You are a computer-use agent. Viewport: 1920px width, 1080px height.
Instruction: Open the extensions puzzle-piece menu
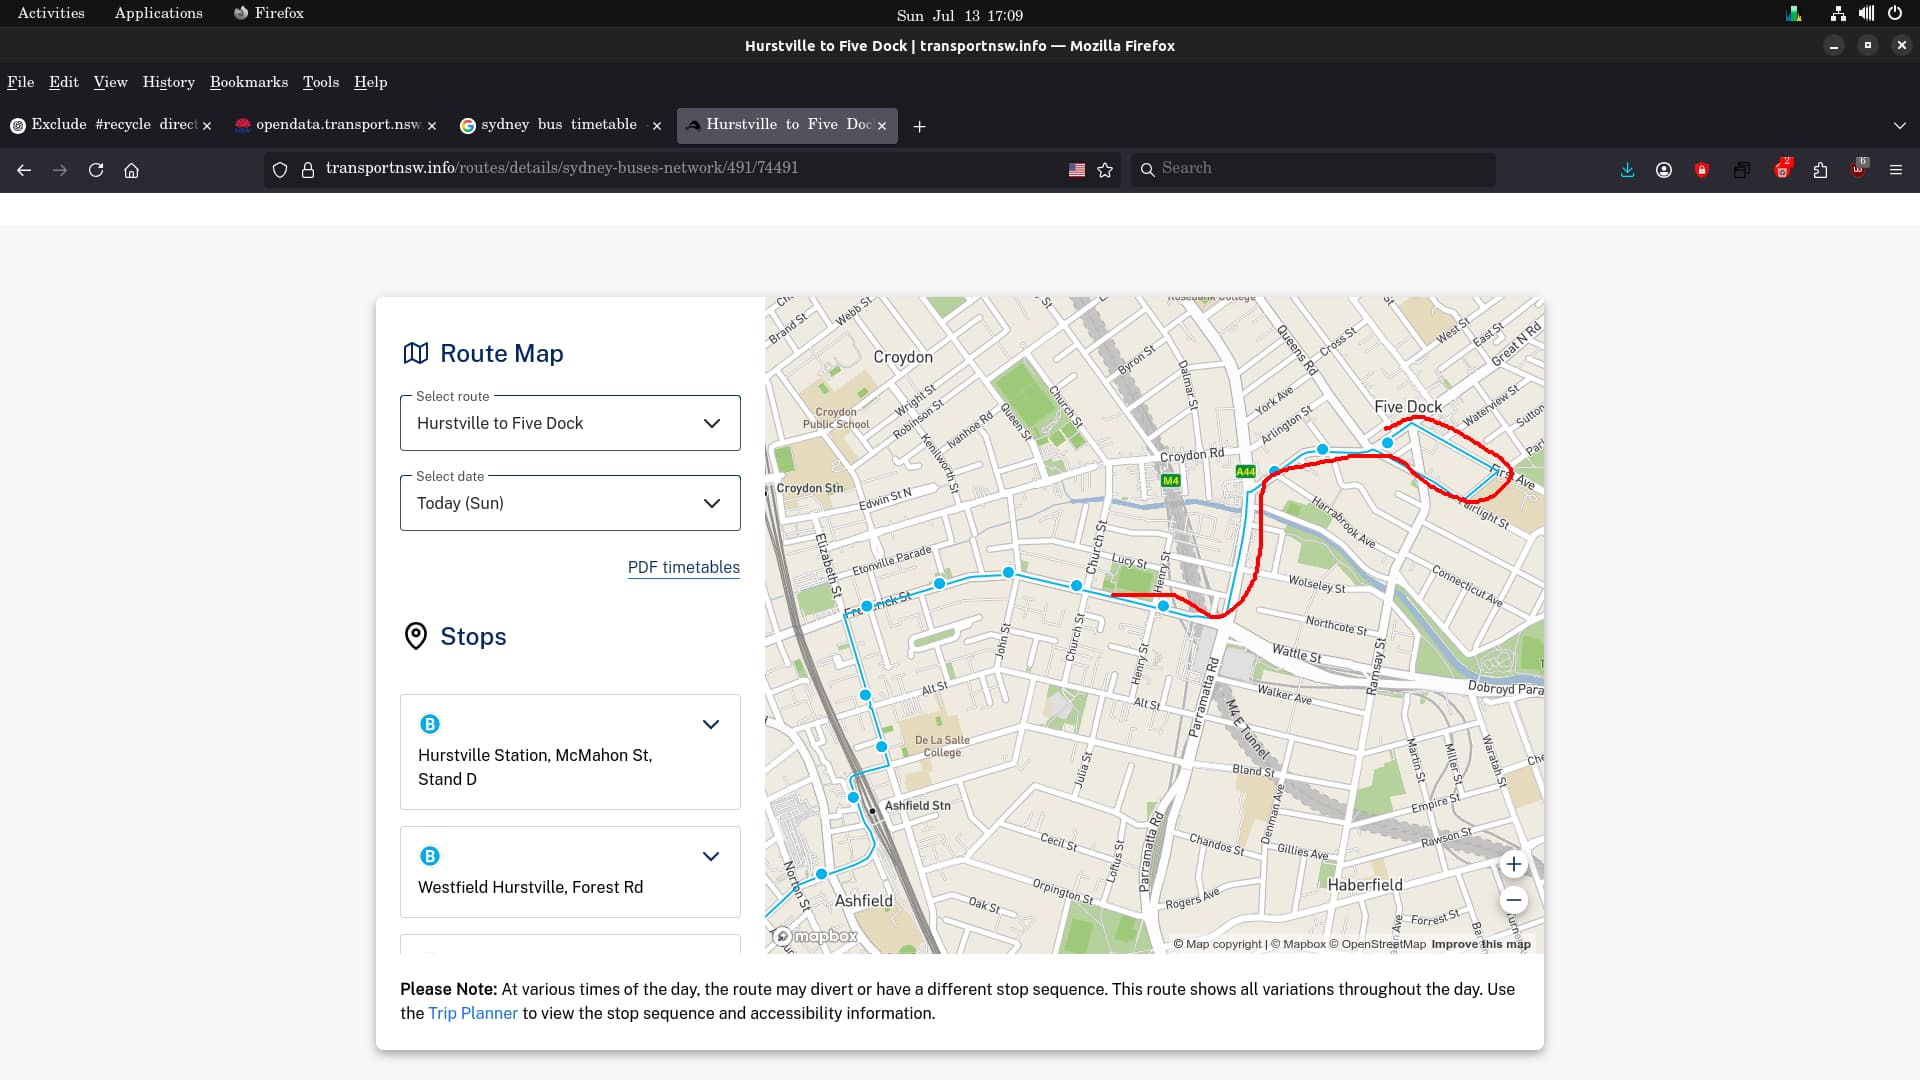pyautogui.click(x=1820, y=170)
